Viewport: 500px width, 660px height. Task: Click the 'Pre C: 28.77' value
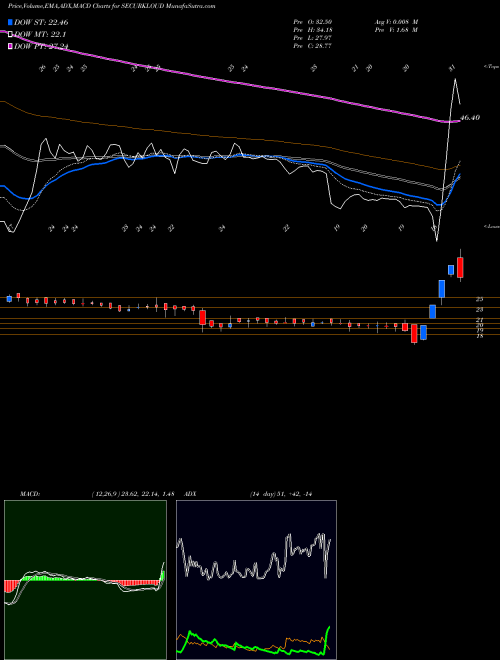click(313, 46)
